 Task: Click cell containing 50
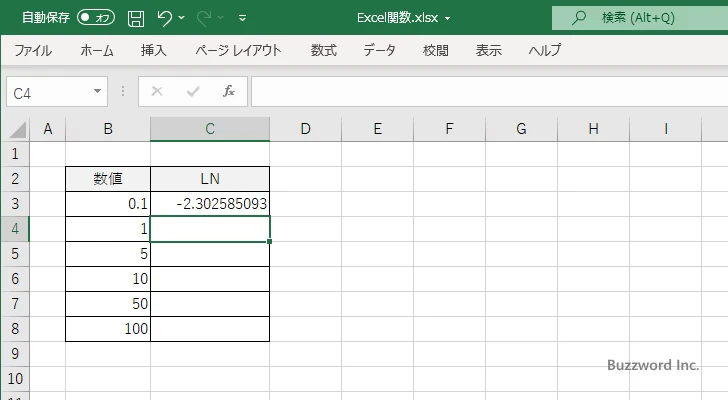[x=108, y=304]
